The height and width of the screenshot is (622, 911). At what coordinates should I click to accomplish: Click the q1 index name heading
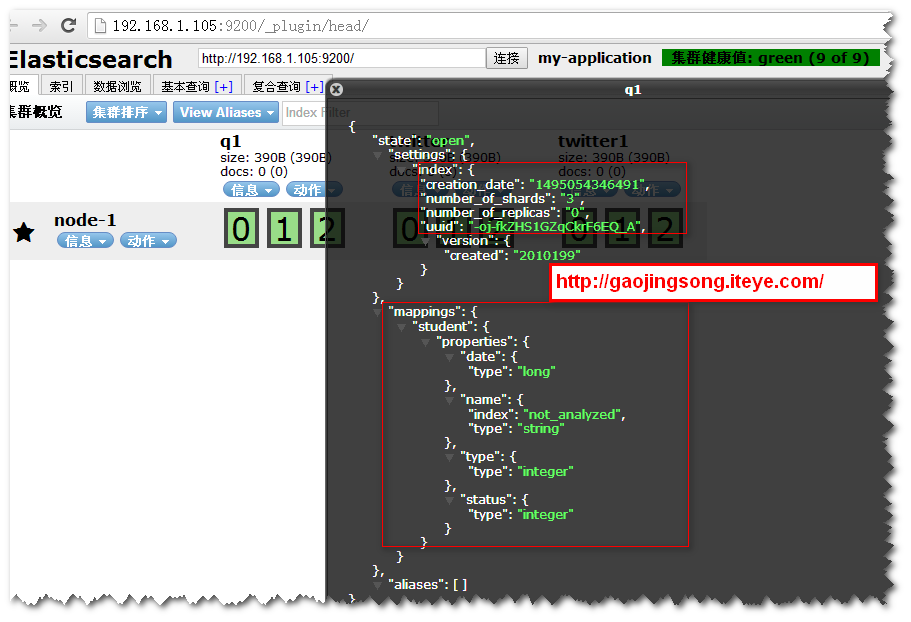click(230, 141)
